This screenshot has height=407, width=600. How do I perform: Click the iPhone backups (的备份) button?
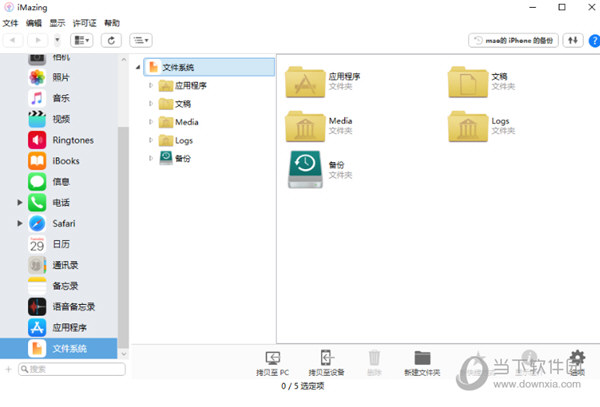pyautogui.click(x=513, y=40)
